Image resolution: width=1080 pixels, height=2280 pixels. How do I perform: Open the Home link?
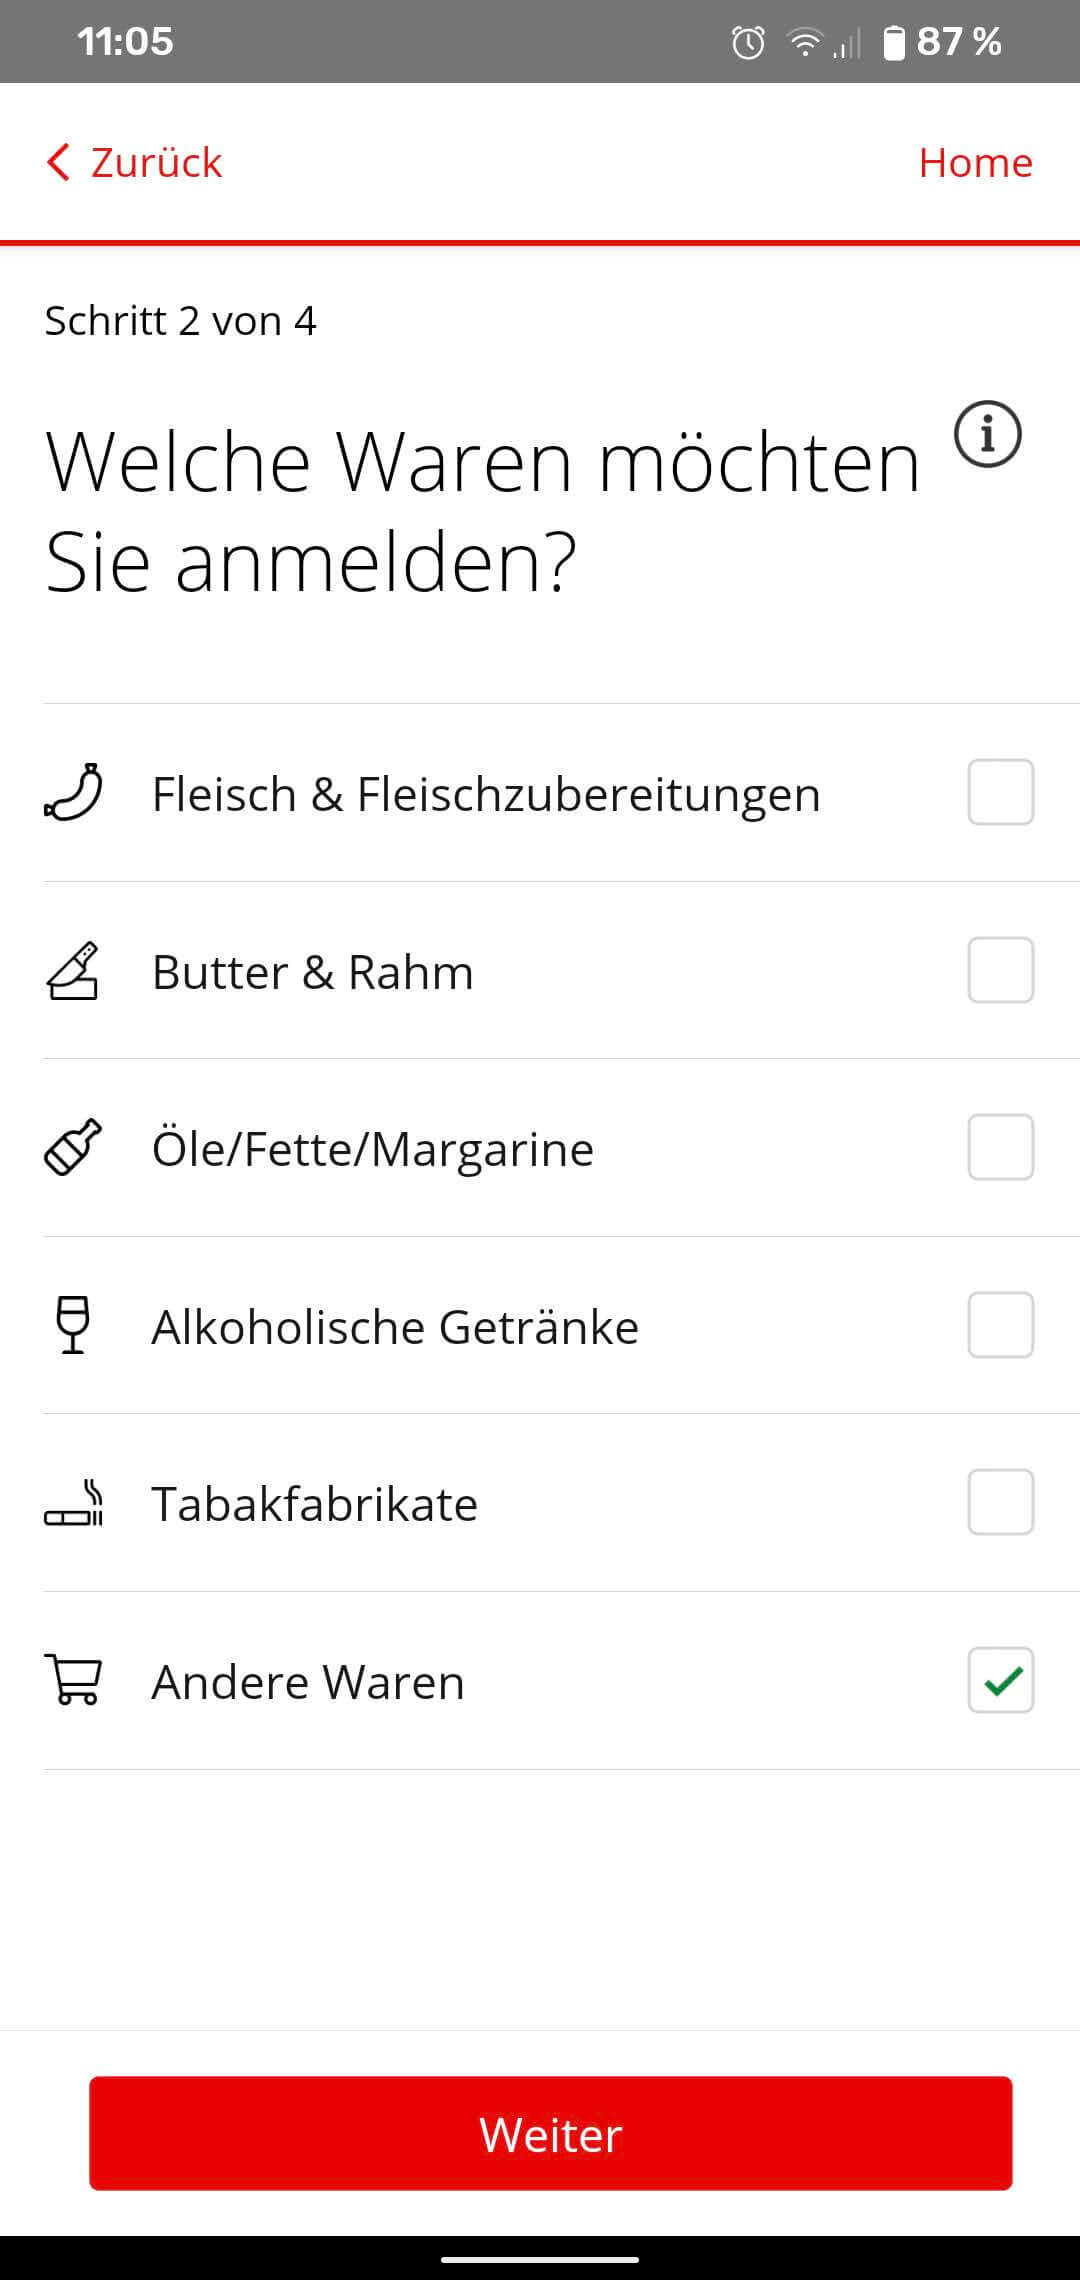975,162
